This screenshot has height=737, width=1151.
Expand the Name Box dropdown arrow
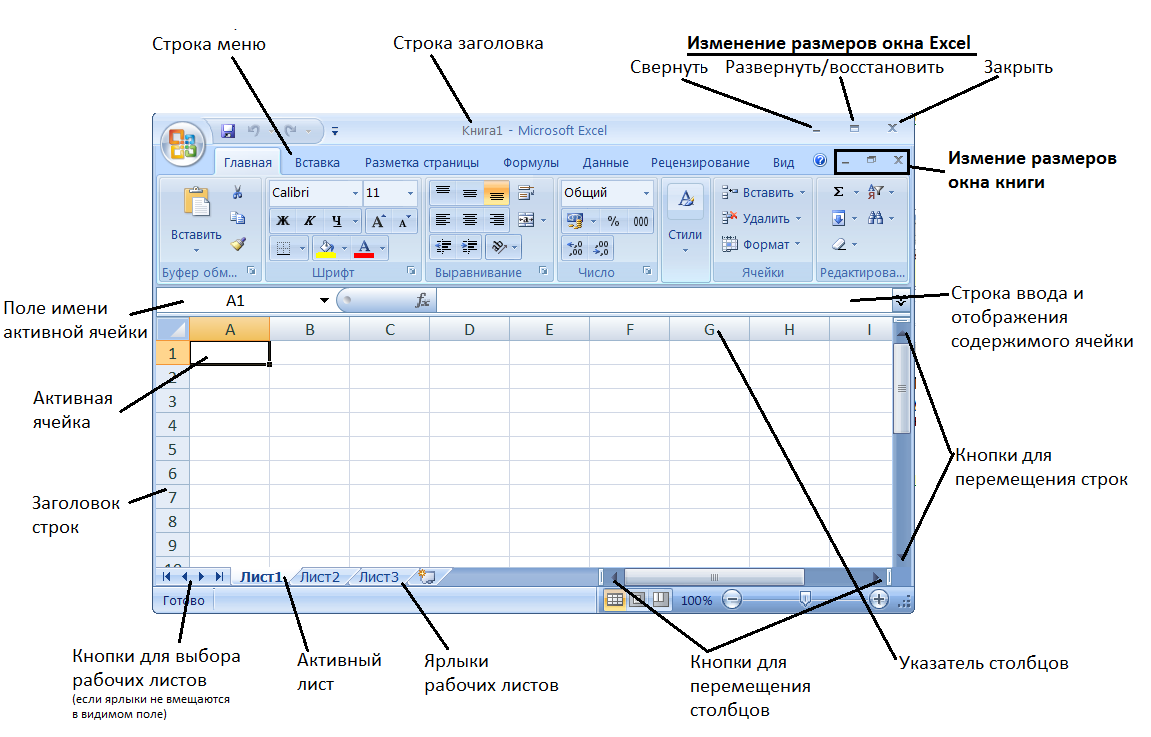[x=324, y=300]
